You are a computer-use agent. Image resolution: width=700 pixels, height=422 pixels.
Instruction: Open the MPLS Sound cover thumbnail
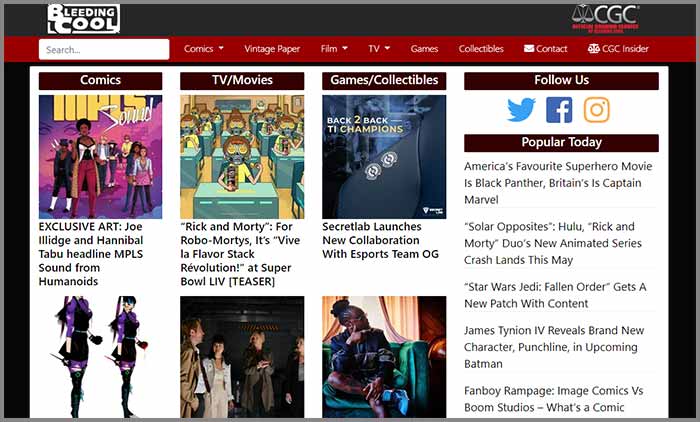(x=100, y=157)
